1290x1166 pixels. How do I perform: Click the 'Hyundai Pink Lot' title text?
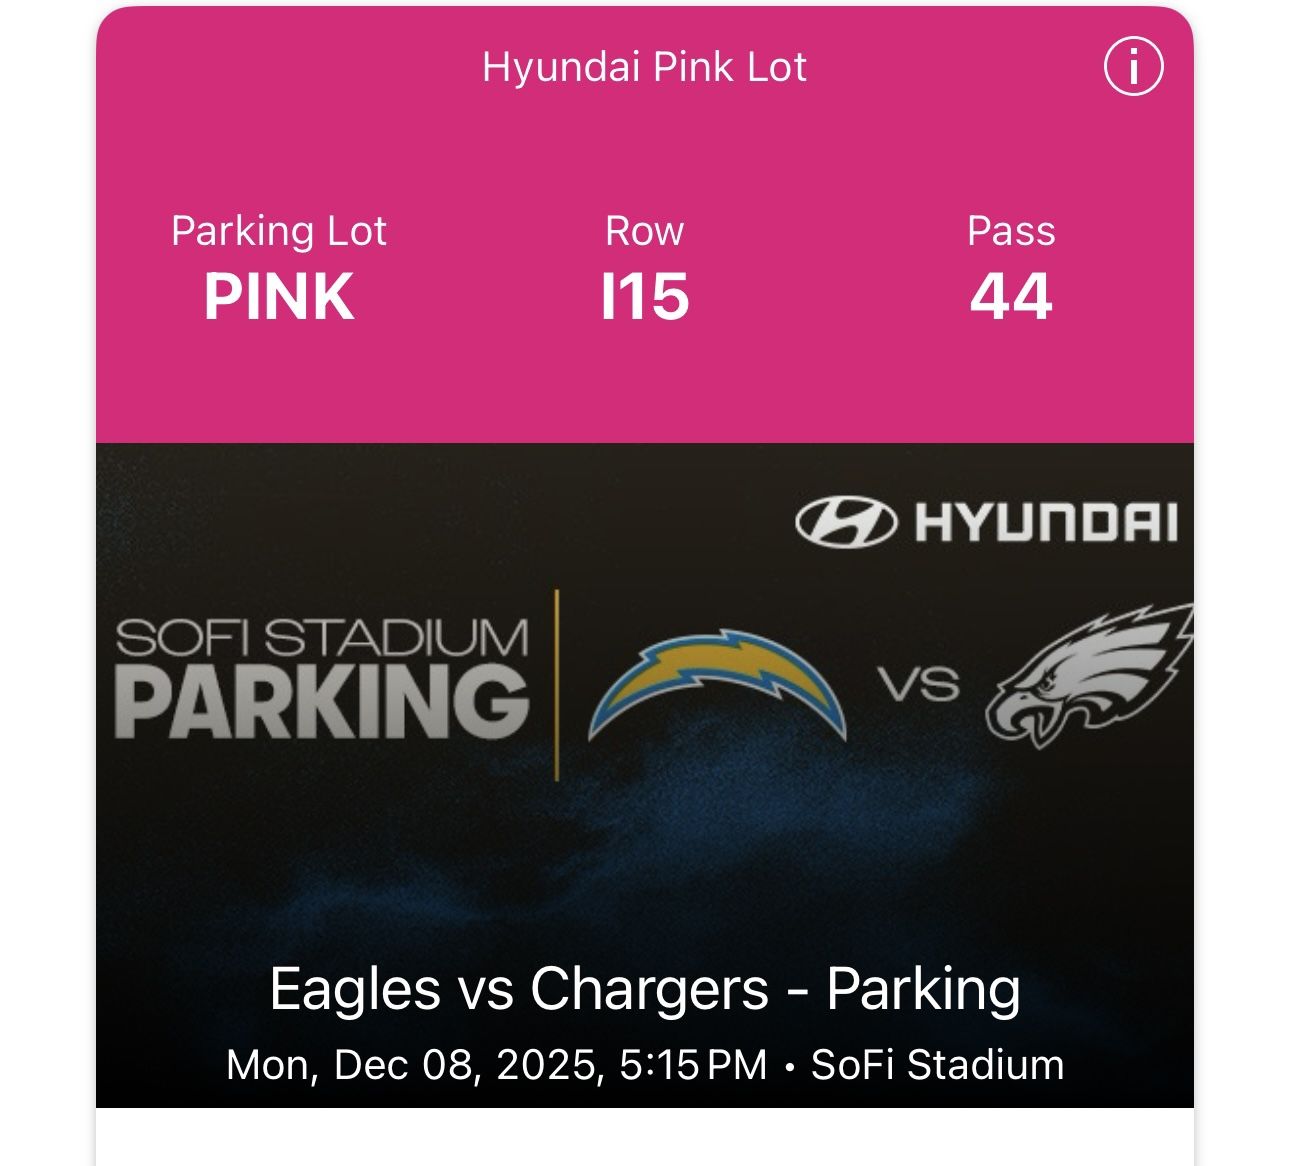pyautogui.click(x=644, y=68)
